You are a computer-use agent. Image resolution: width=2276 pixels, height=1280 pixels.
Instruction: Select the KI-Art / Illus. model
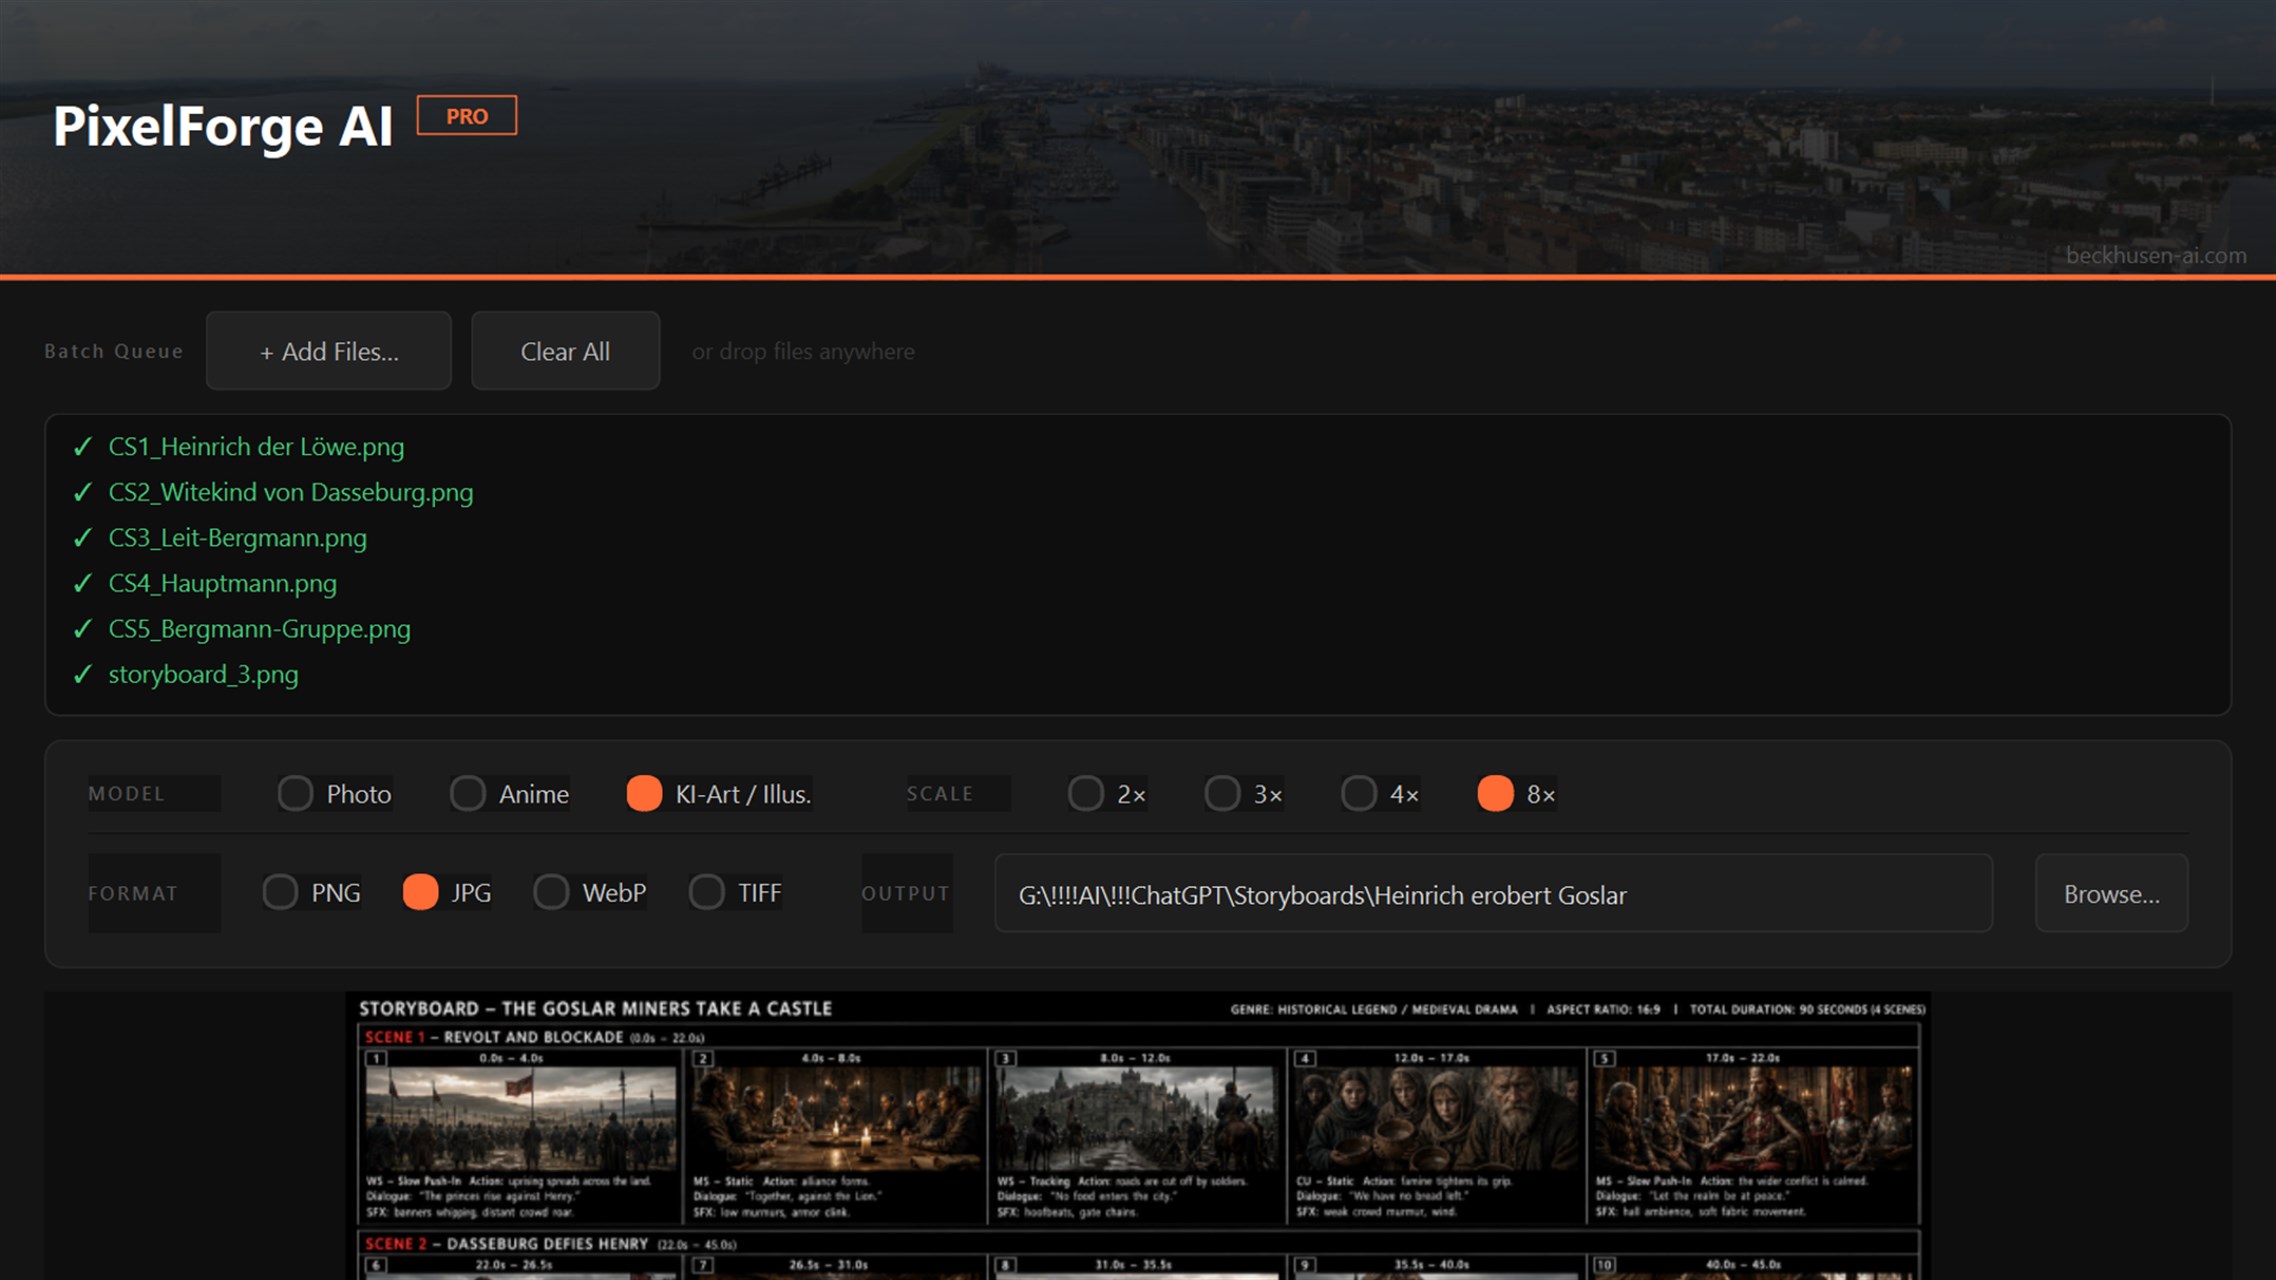(644, 794)
